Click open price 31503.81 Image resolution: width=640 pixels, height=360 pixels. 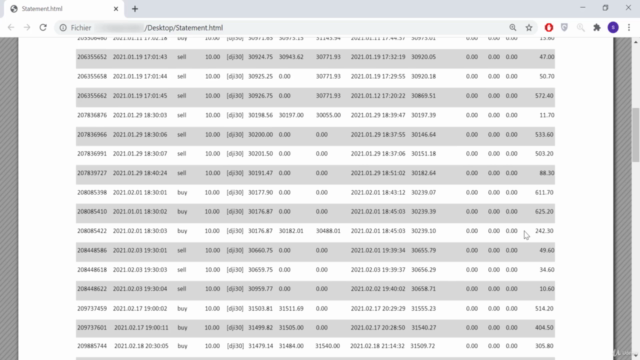pos(260,309)
